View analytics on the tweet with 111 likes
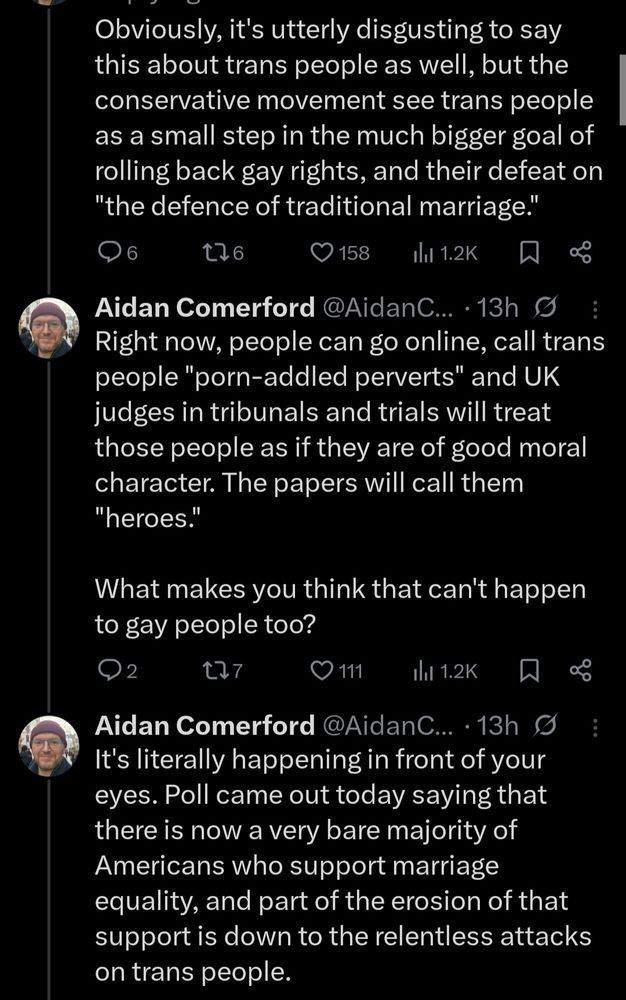 [445, 671]
